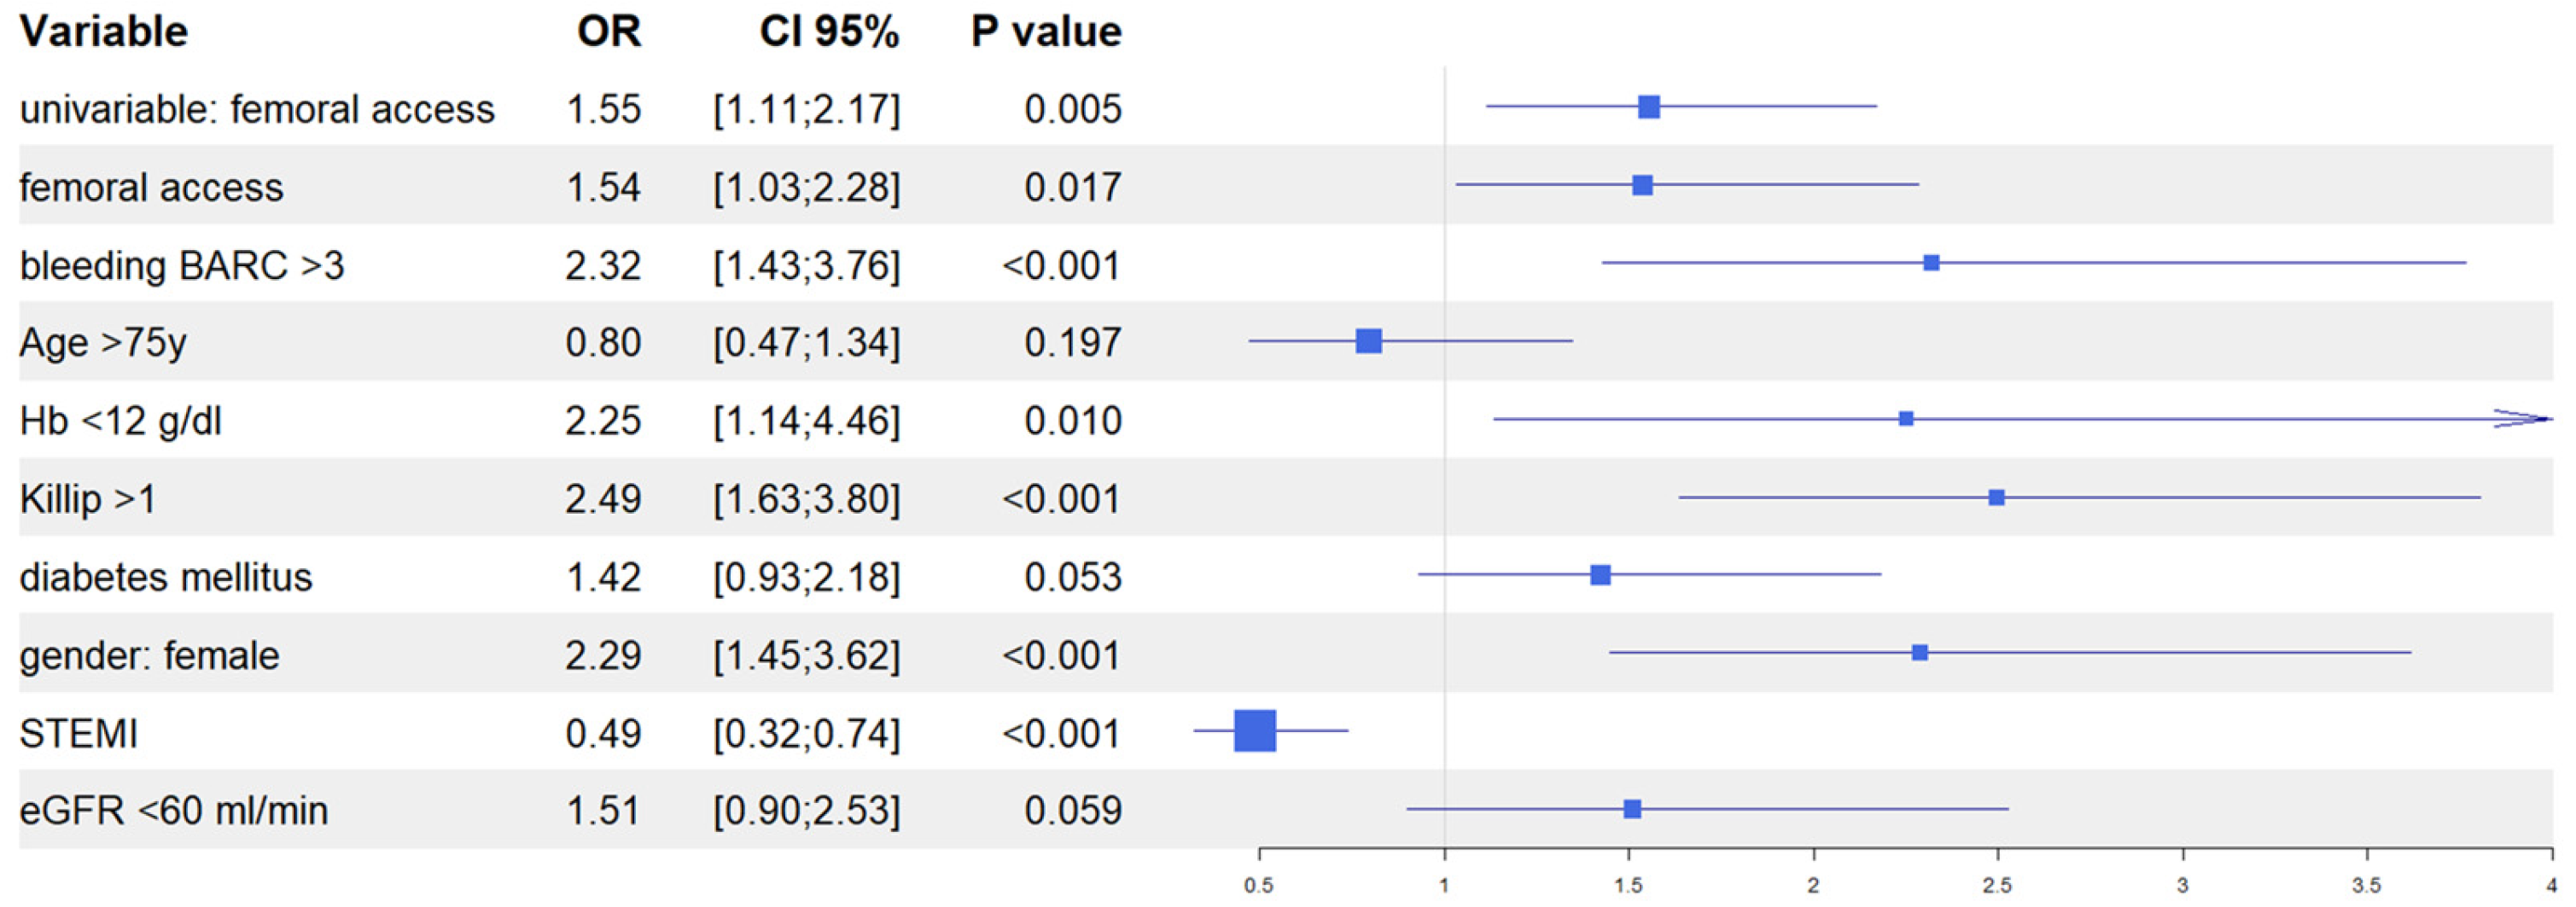Image resolution: width=2576 pixels, height=907 pixels.
Task: Click the 'femoral access' row label
Action: point(151,188)
